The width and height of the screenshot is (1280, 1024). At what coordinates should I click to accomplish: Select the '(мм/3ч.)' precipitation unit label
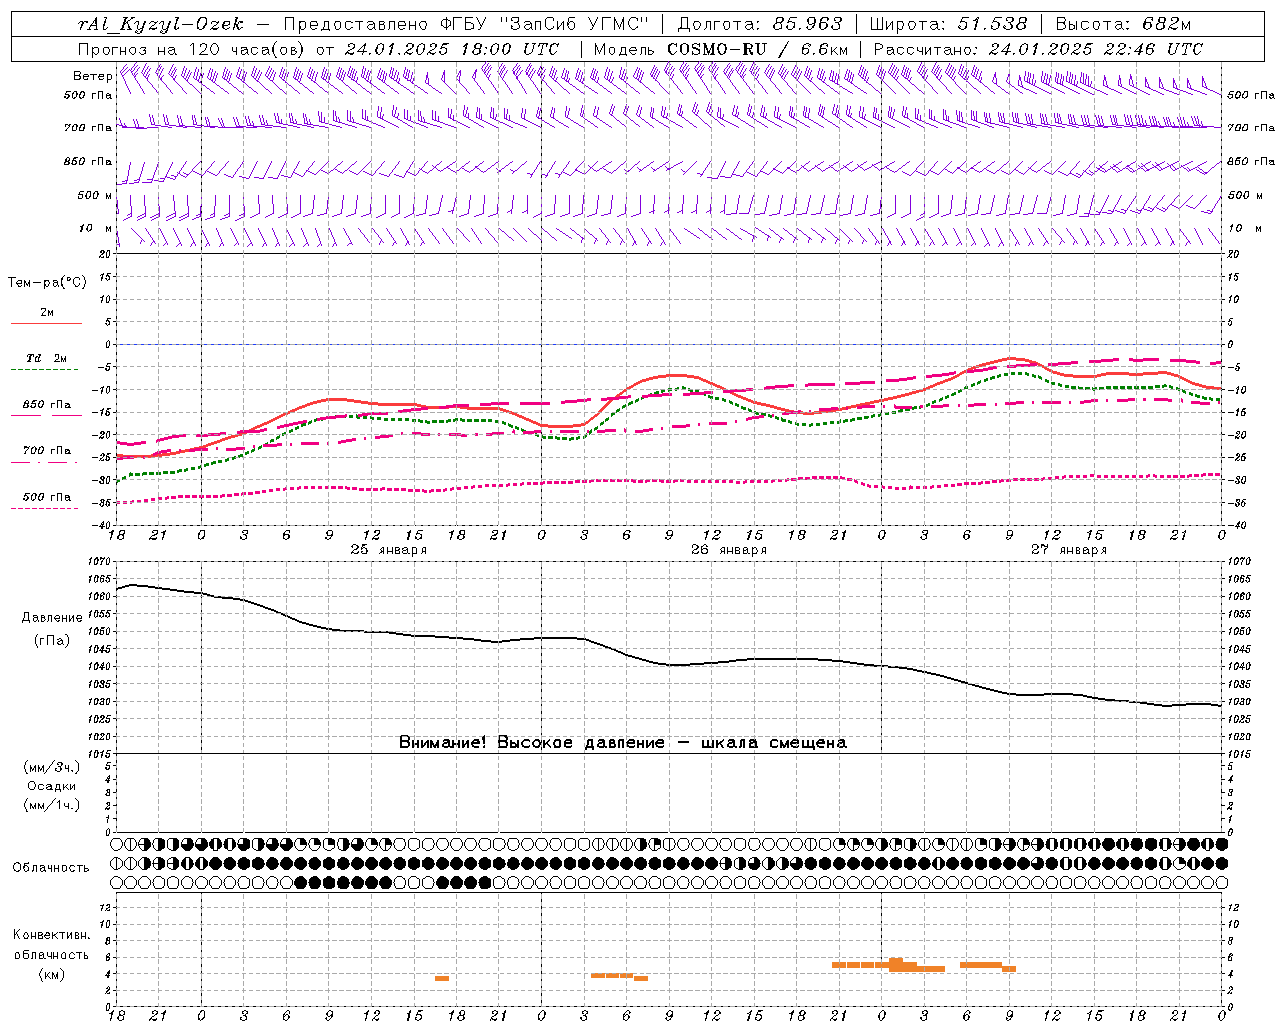[x=52, y=767]
